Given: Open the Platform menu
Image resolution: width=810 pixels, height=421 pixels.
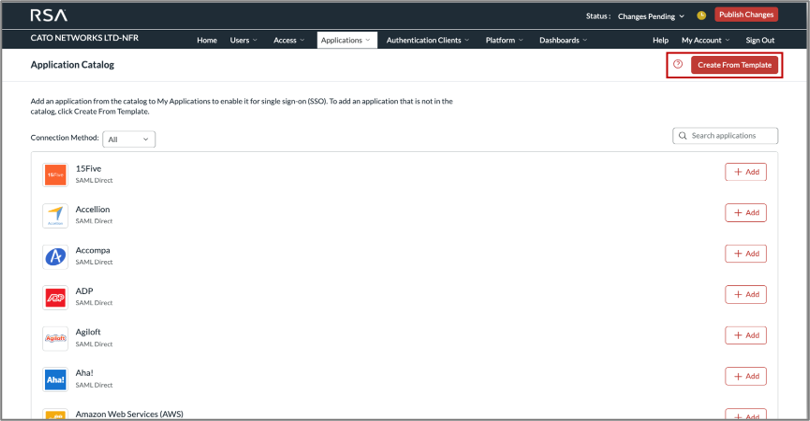Looking at the screenshot, I should (504, 40).
